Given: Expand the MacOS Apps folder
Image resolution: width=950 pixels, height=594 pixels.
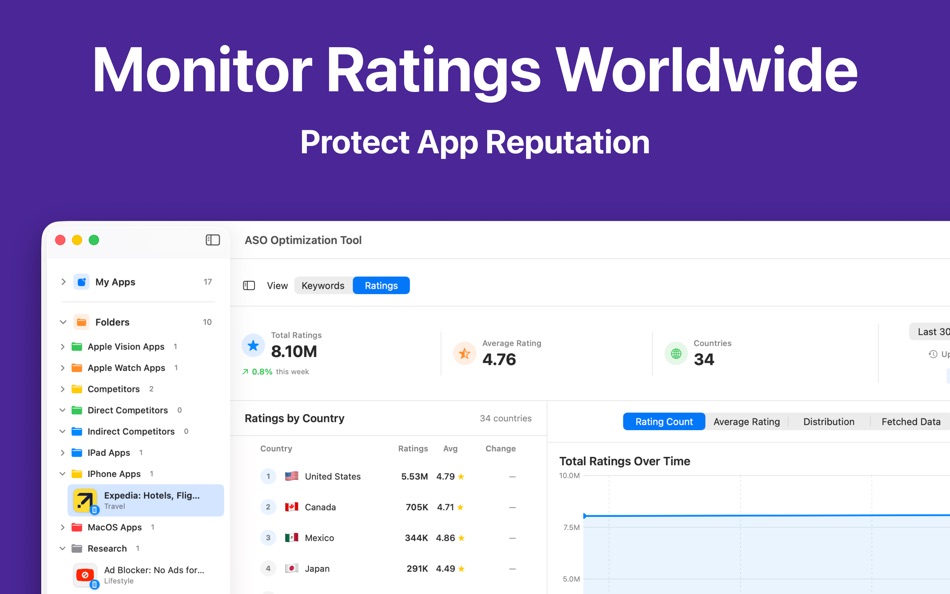Looking at the screenshot, I should point(62,527).
